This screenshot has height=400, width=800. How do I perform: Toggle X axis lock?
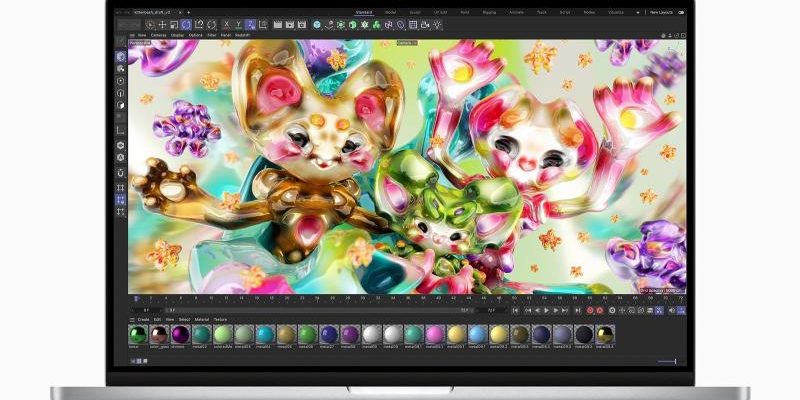tap(227, 24)
